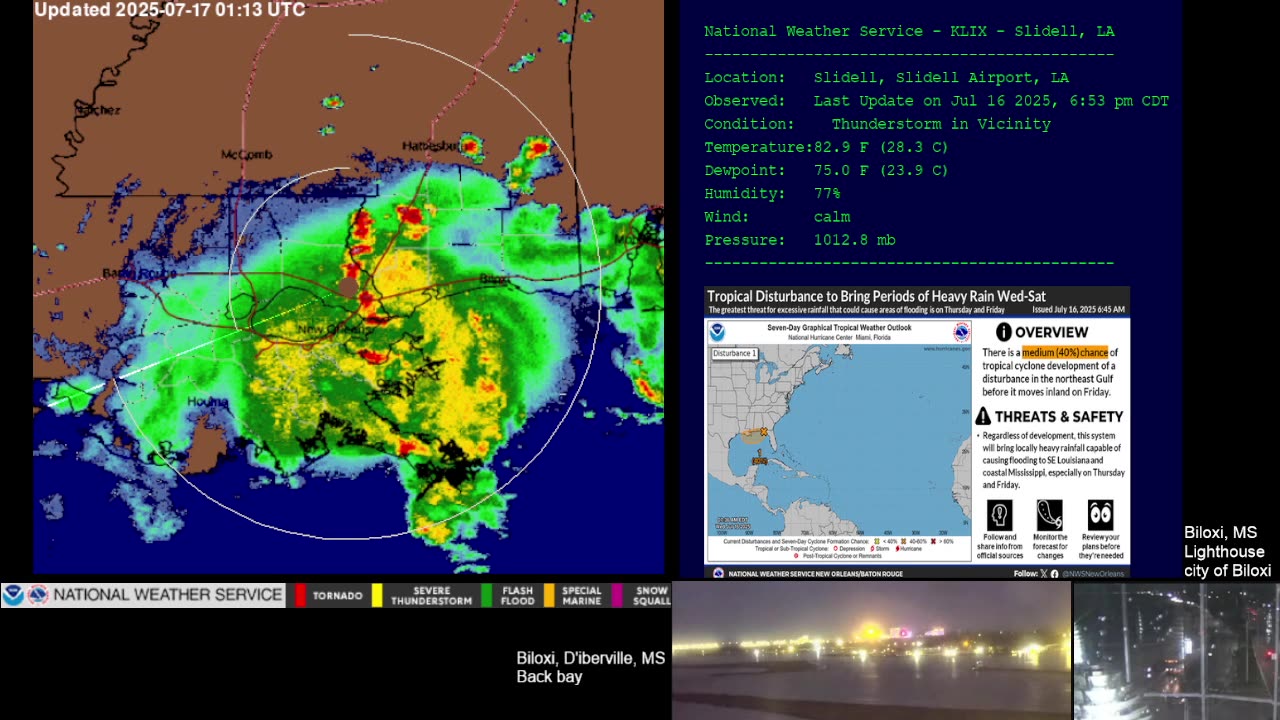Click the NWS logo in the graphic footer

718,574
